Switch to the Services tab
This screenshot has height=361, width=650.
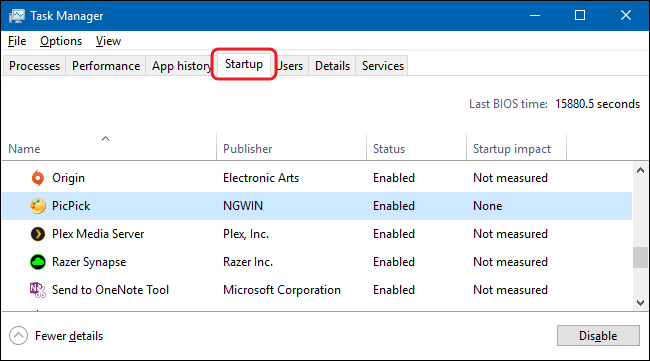tap(383, 66)
